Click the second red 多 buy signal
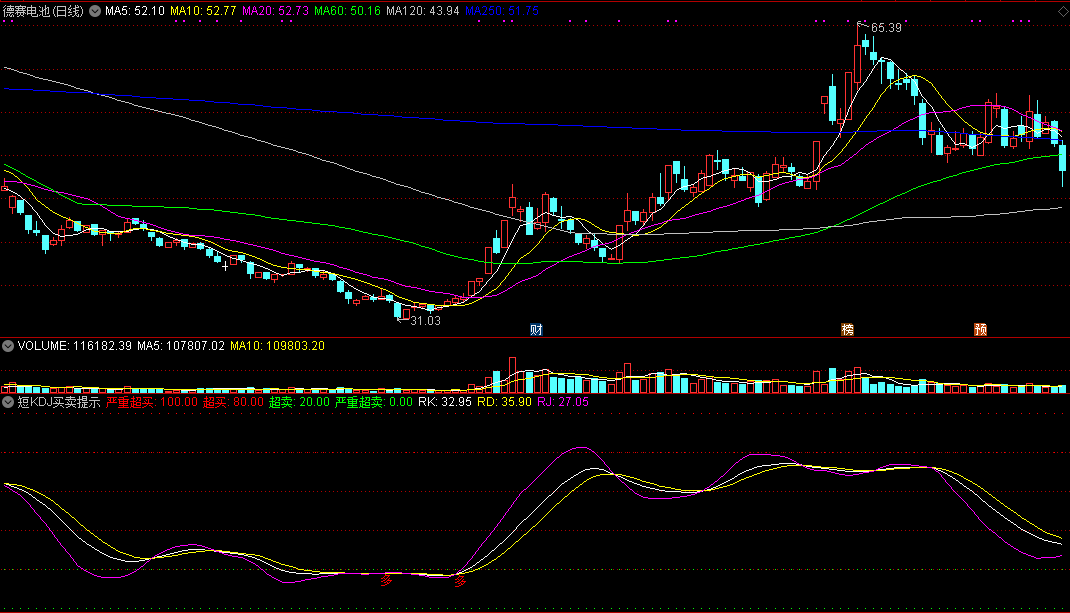Screen dimensions: 1070x613 point(460,581)
